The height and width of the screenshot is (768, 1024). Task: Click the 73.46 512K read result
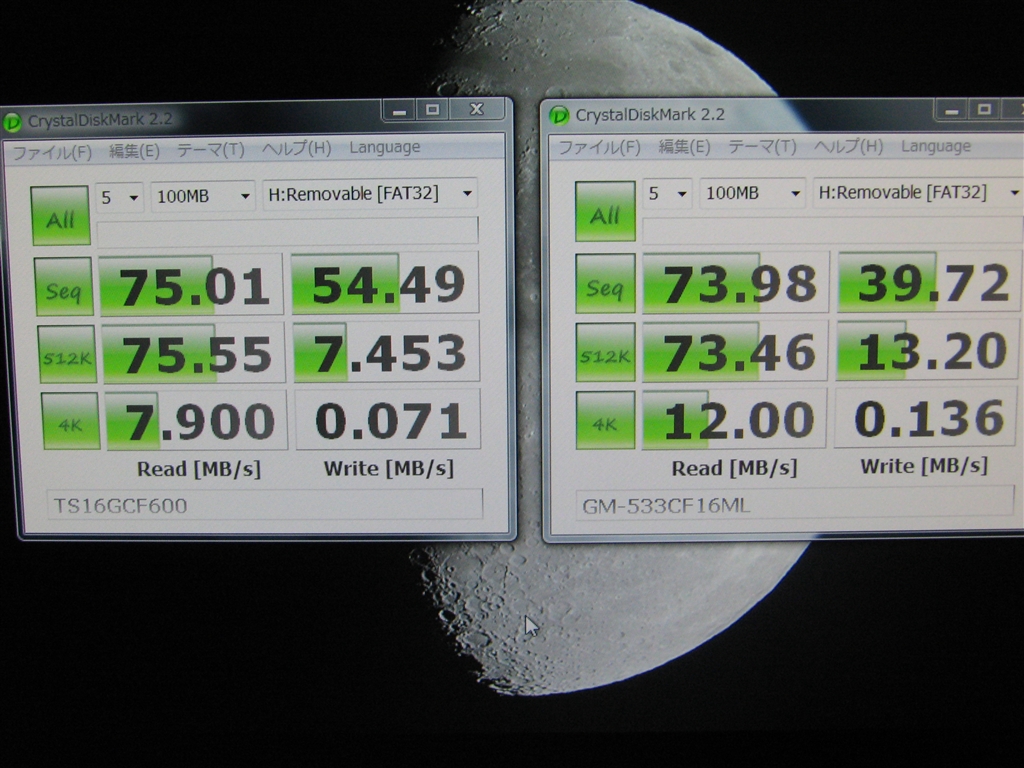point(735,351)
